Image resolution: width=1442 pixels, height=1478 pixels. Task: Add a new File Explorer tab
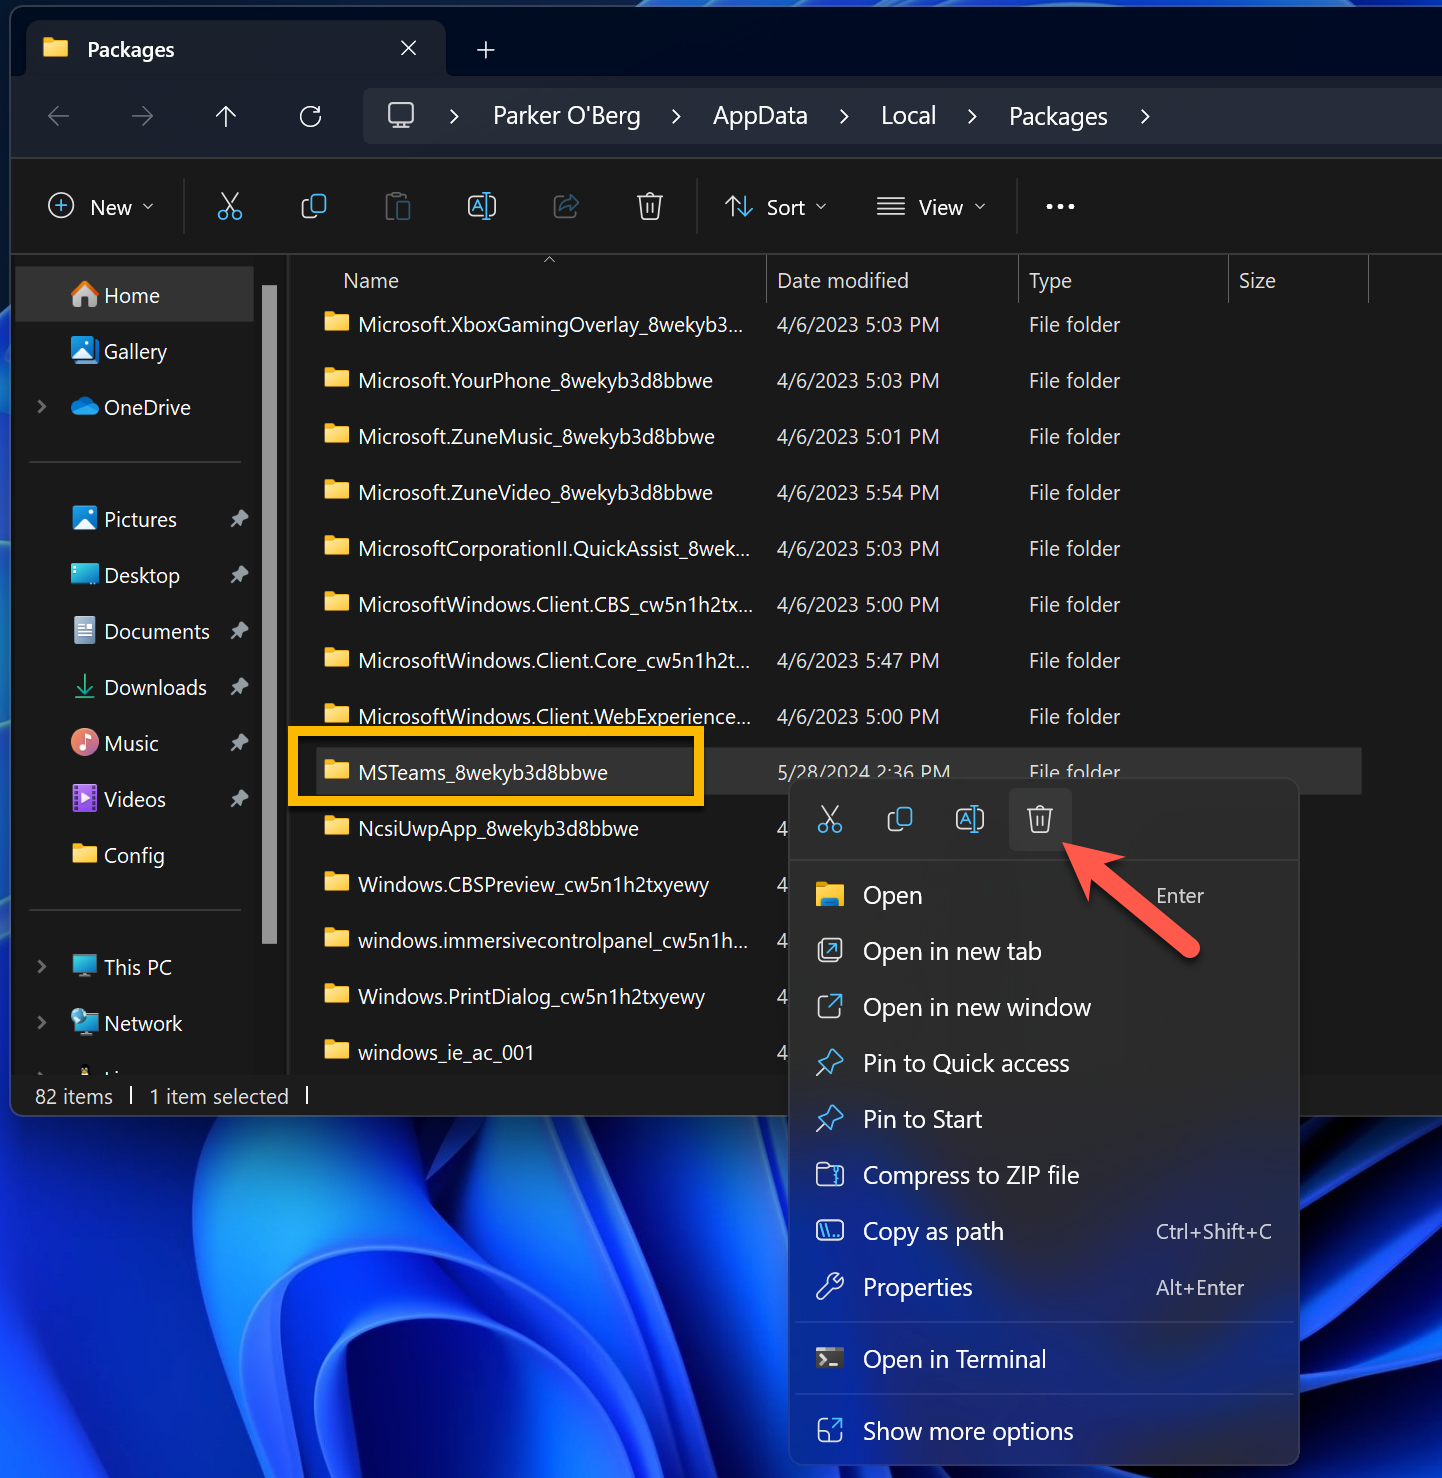click(x=486, y=50)
